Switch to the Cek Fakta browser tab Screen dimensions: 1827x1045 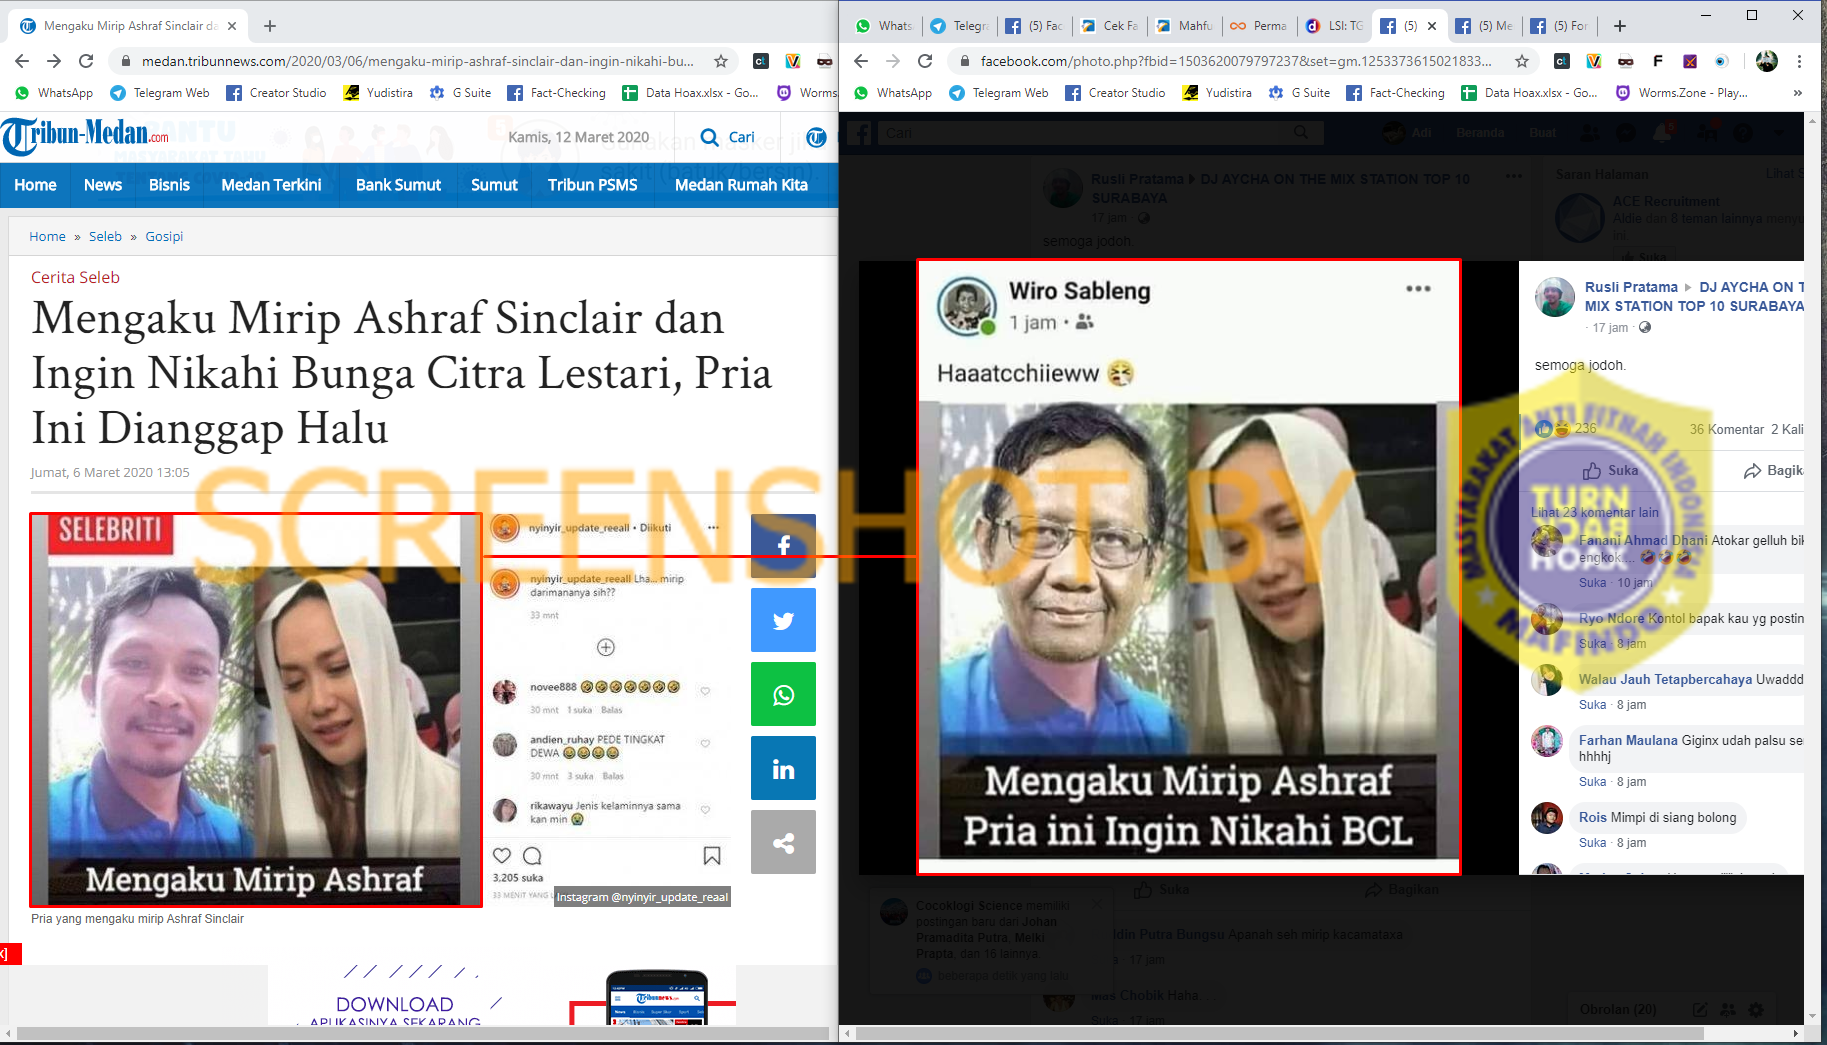tap(1110, 26)
